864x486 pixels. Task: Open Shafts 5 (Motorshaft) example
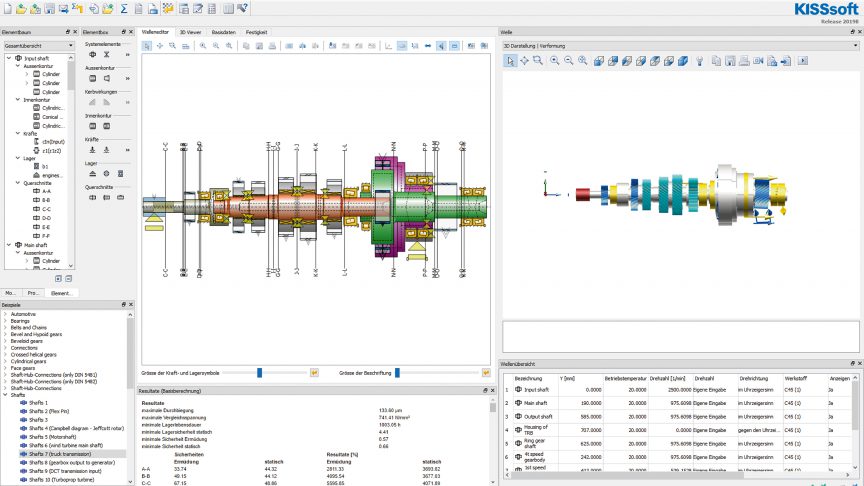pyautogui.click(x=52, y=437)
